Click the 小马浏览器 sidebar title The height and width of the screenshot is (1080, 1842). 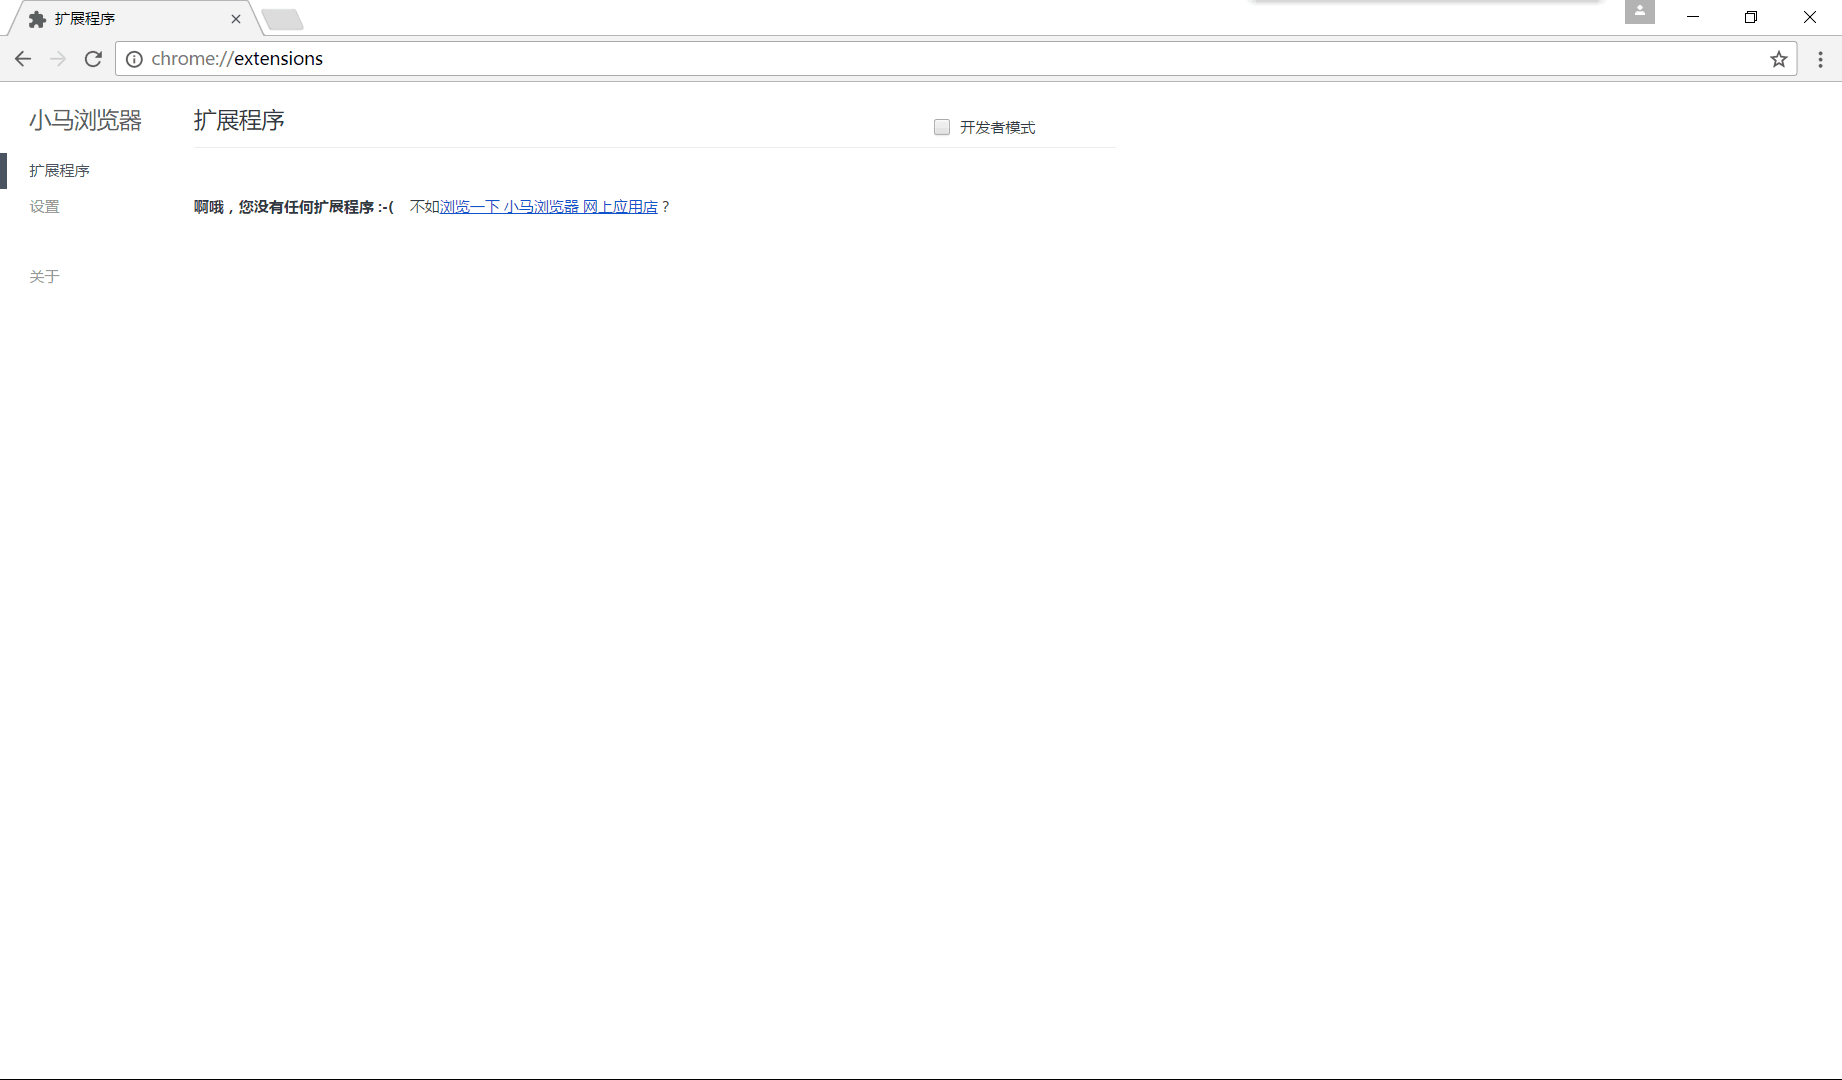point(85,121)
